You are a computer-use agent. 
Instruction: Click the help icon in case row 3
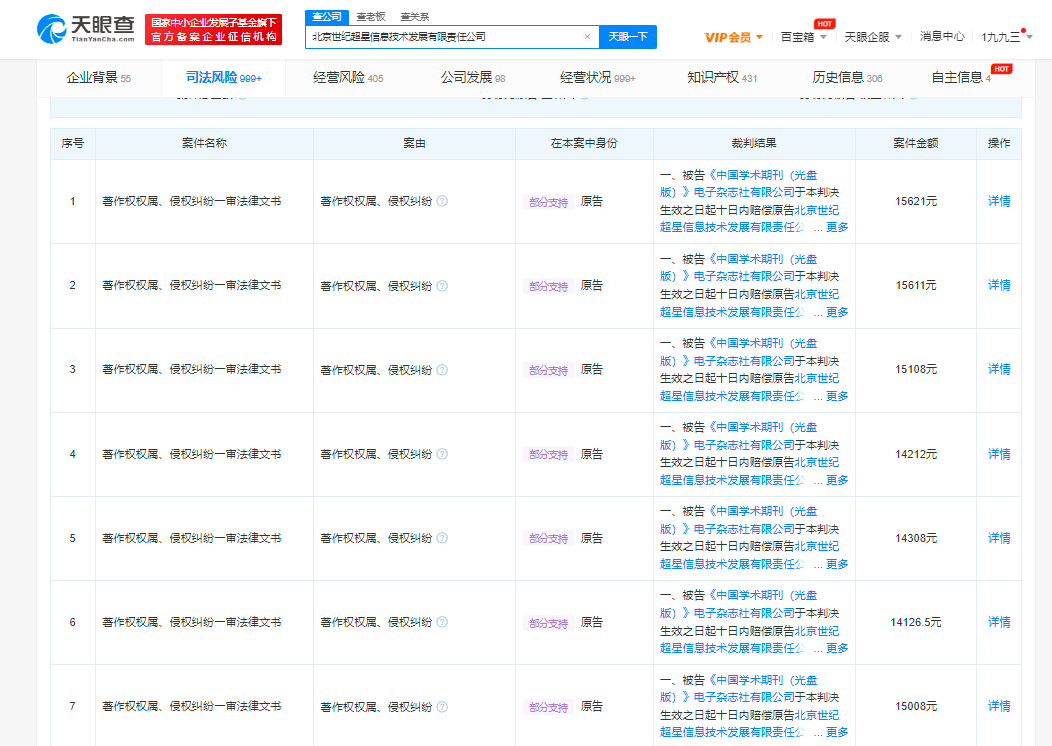tap(442, 370)
